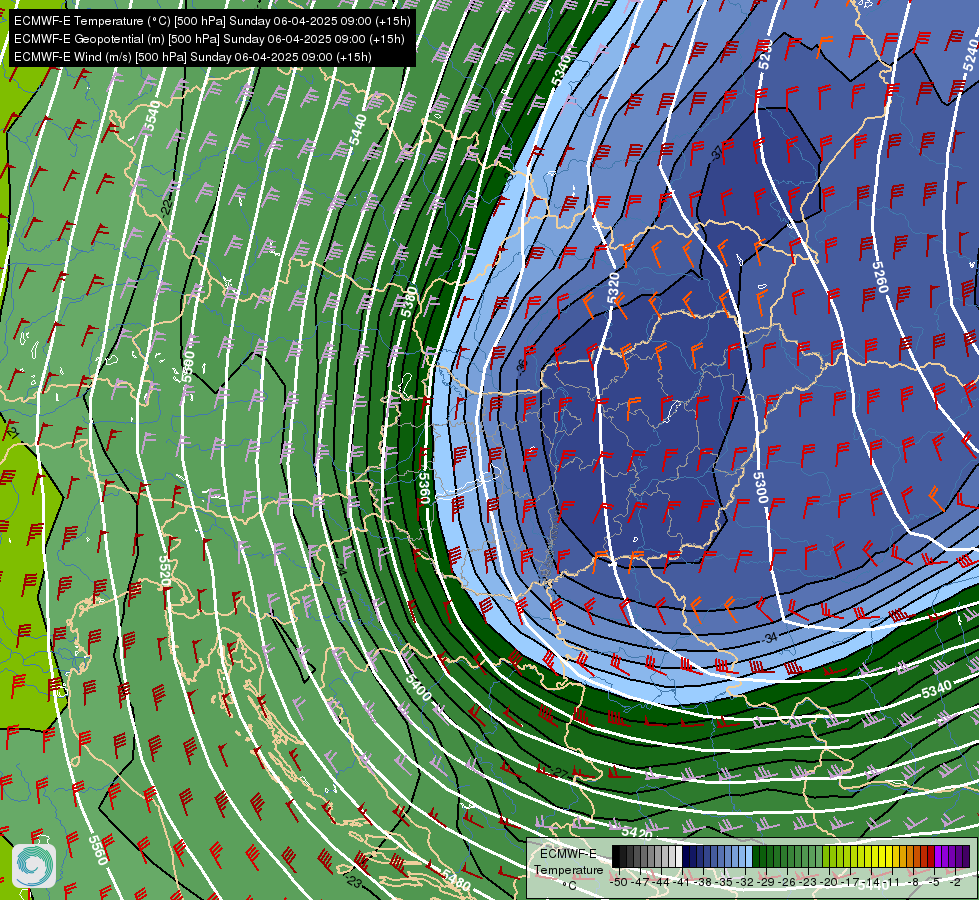The width and height of the screenshot is (979, 900).
Task: Click the blue swirl logo icon
Action: coord(34,865)
